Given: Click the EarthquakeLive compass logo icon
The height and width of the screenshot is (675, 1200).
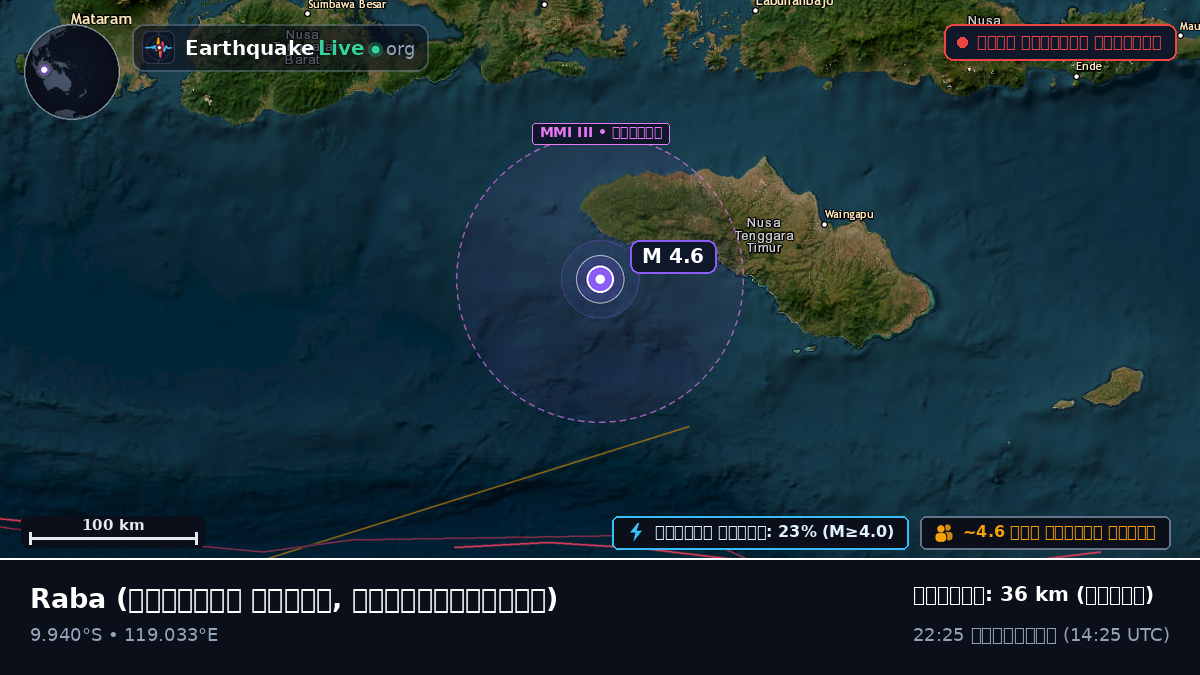Looking at the screenshot, I should [x=158, y=48].
